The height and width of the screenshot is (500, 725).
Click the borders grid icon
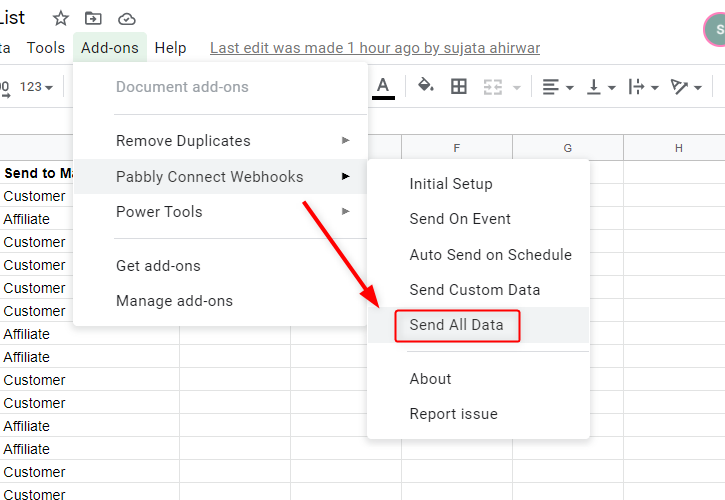point(459,86)
